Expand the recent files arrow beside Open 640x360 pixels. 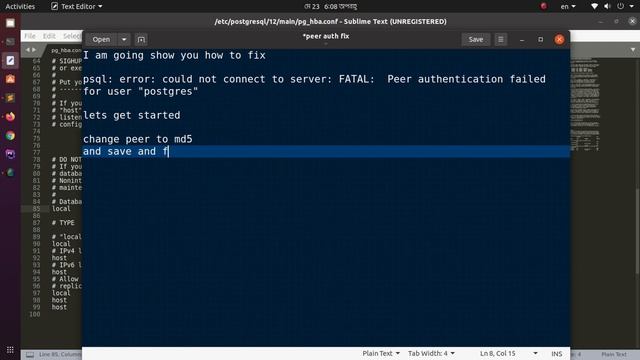(x=124, y=40)
